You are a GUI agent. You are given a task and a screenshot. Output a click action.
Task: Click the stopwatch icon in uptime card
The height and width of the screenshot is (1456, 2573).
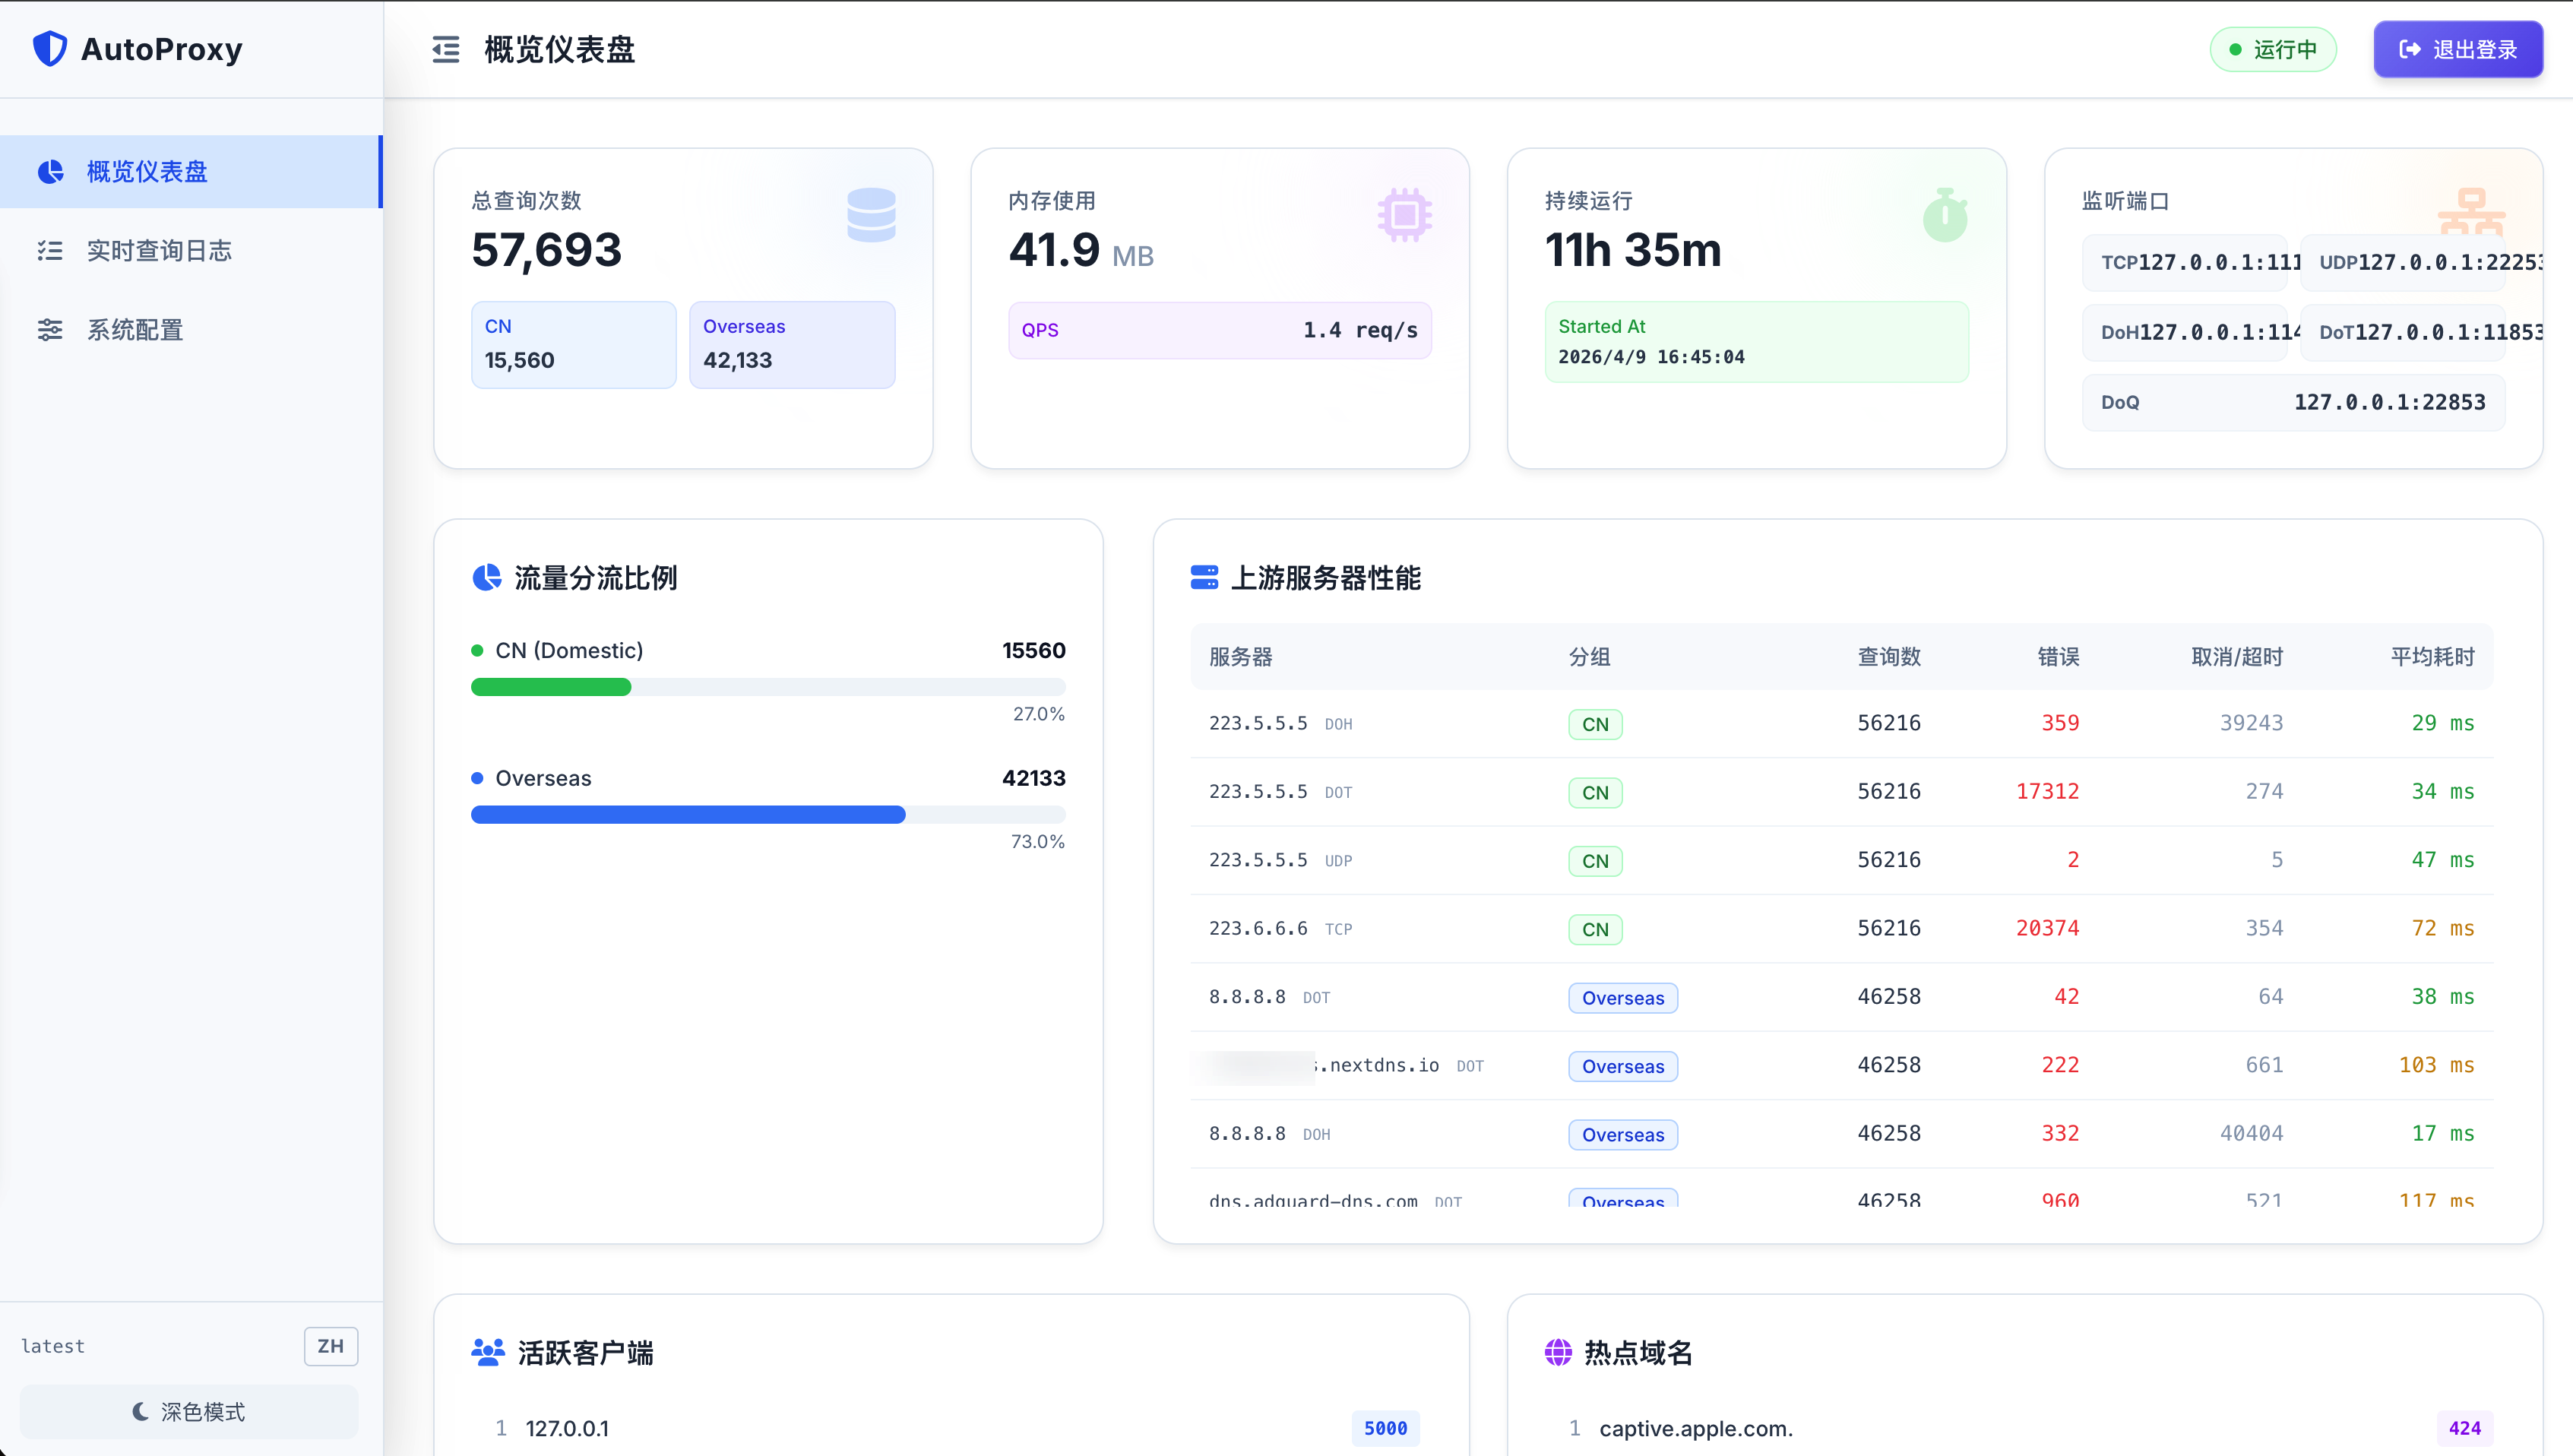1945,214
